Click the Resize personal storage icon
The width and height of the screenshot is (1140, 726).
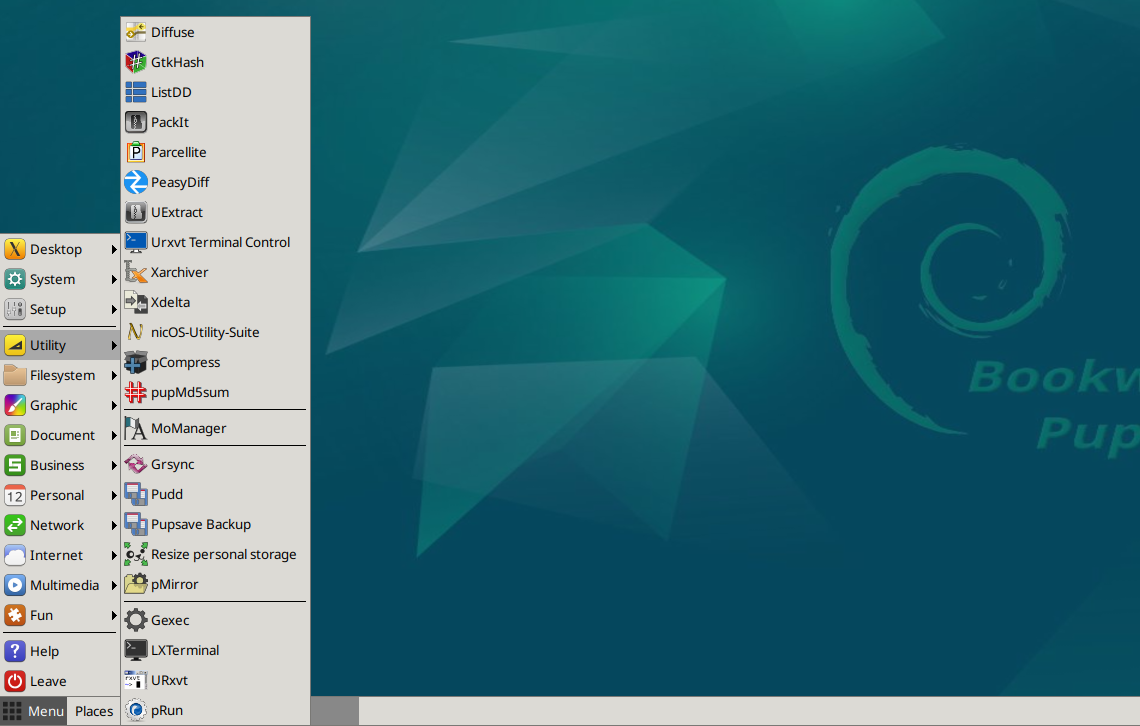point(136,554)
